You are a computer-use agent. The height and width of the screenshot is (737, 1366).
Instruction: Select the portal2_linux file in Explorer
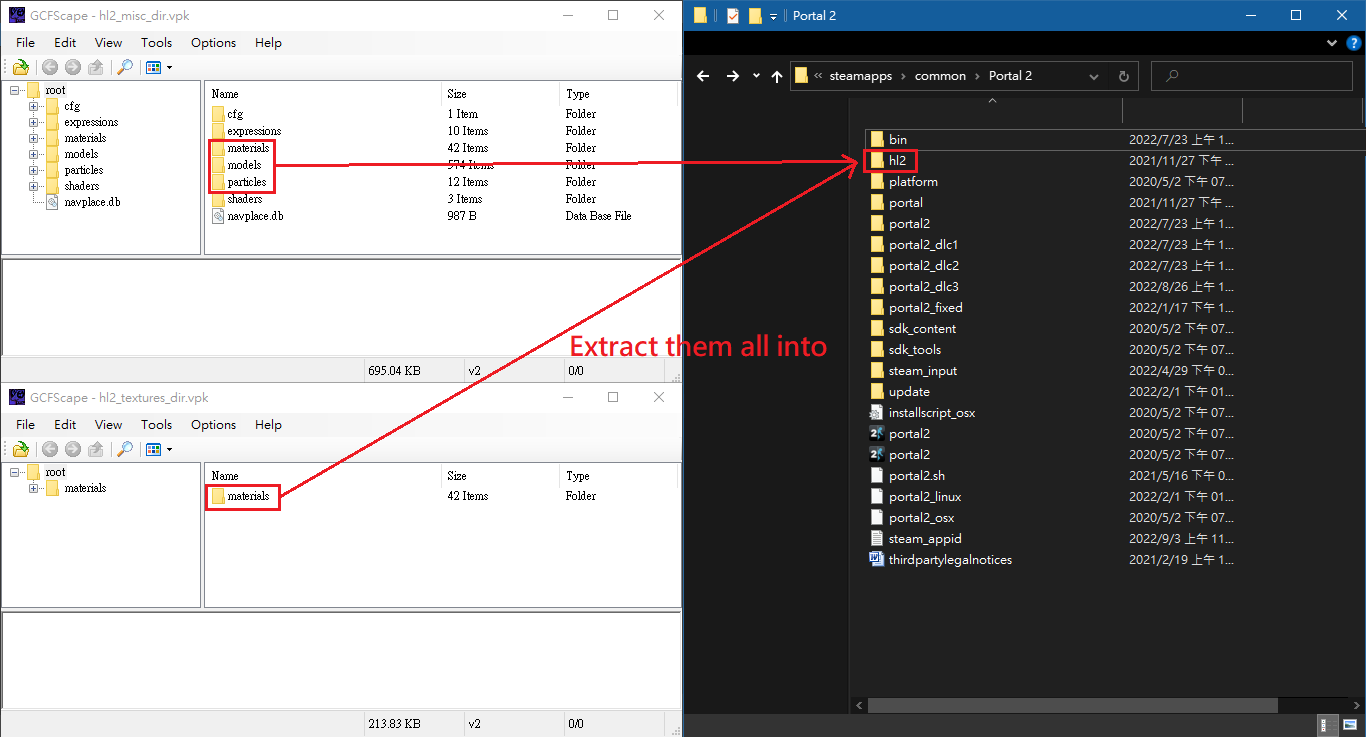[925, 497]
